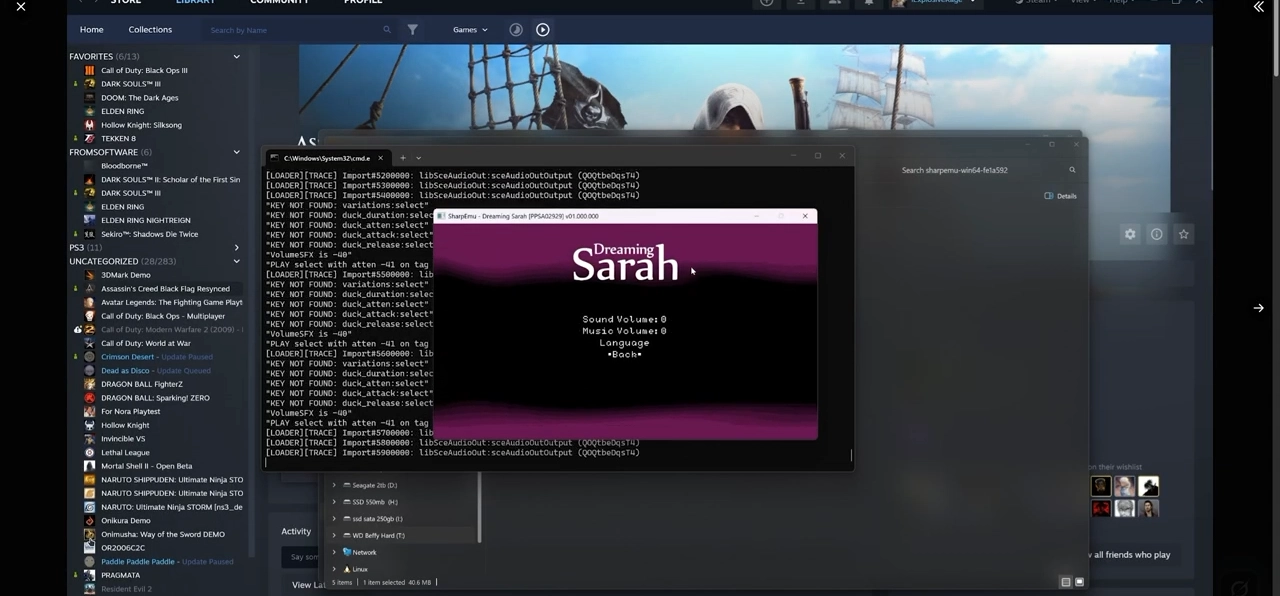Viewport: 1280px width, 596px height.
Task: Adjust Sound Volume option in Dreaming Sarah
Action: pos(624,319)
